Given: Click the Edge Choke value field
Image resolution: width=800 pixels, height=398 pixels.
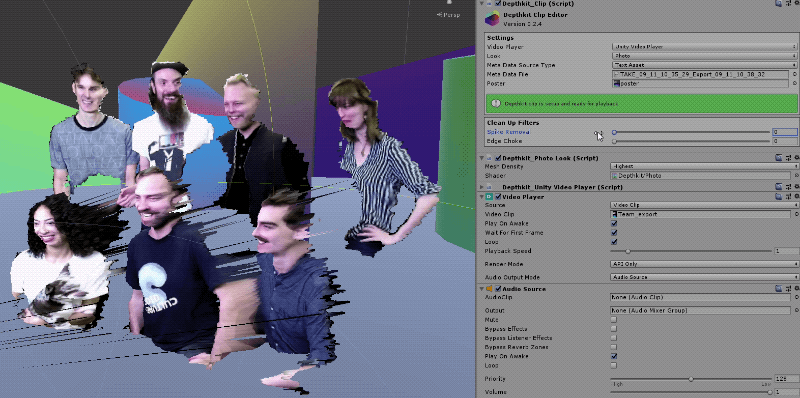Looking at the screenshot, I should (x=785, y=141).
